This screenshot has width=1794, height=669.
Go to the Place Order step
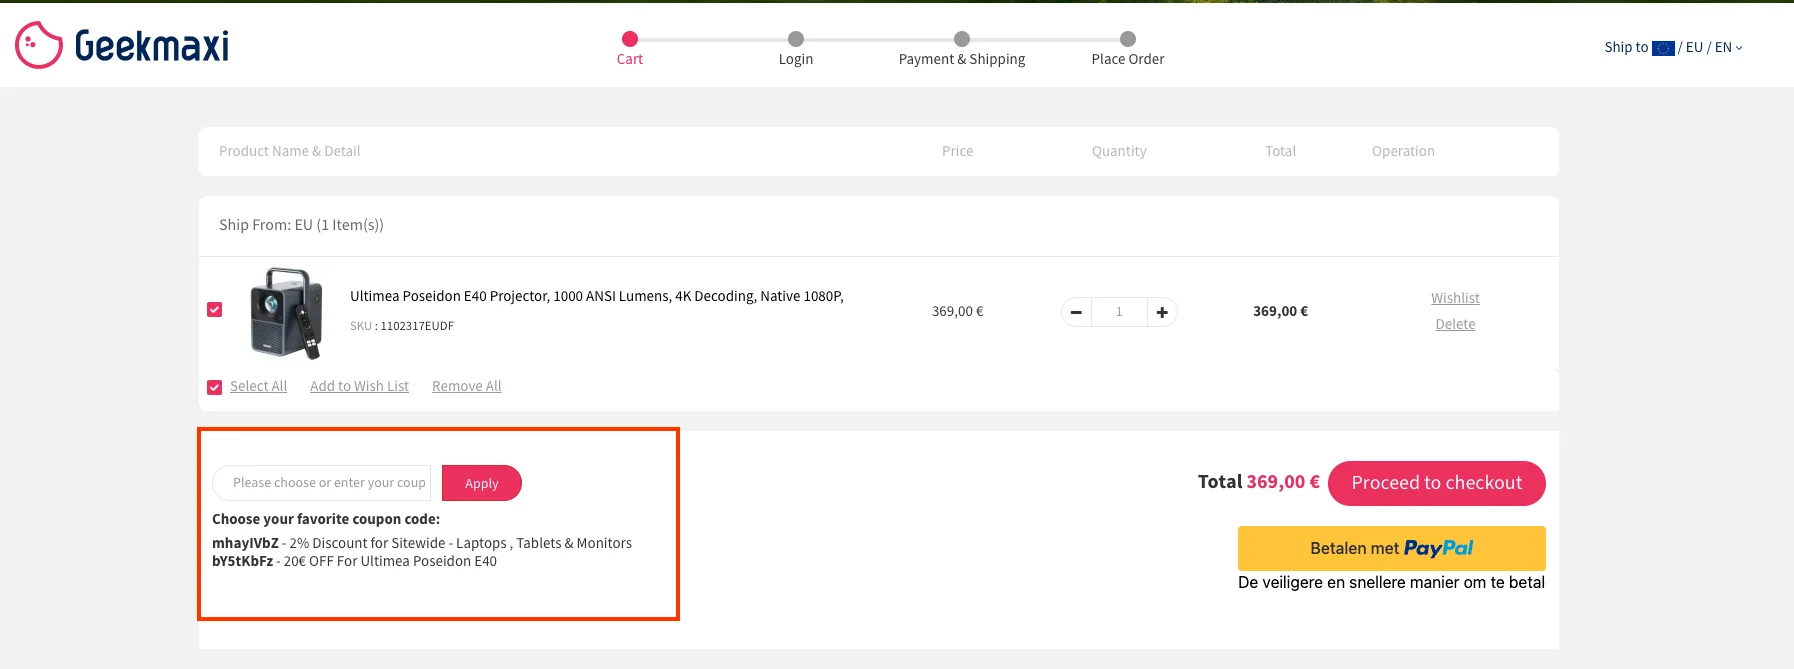[1128, 48]
